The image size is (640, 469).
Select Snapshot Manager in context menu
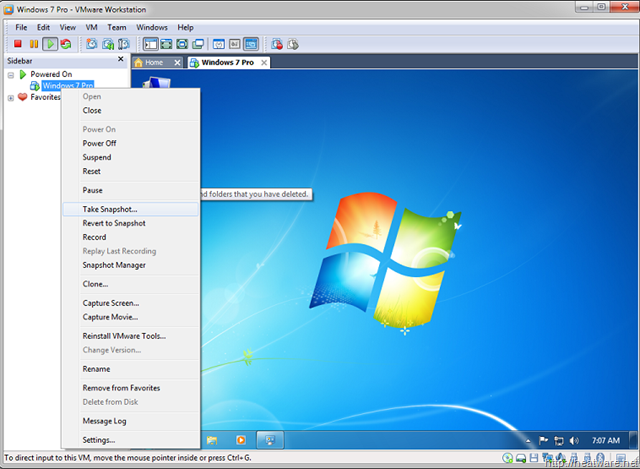(114, 265)
